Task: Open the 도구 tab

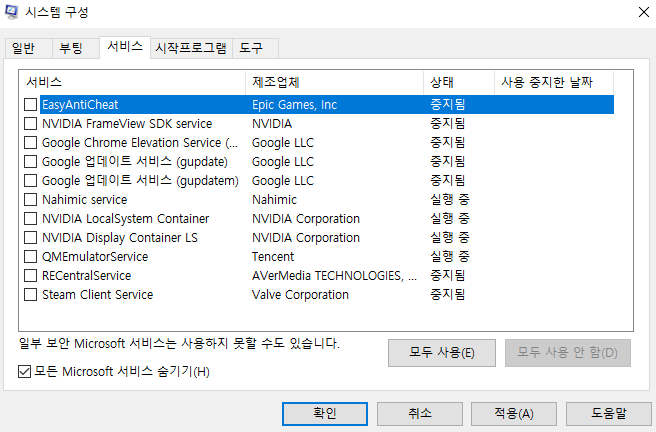Action: click(255, 48)
